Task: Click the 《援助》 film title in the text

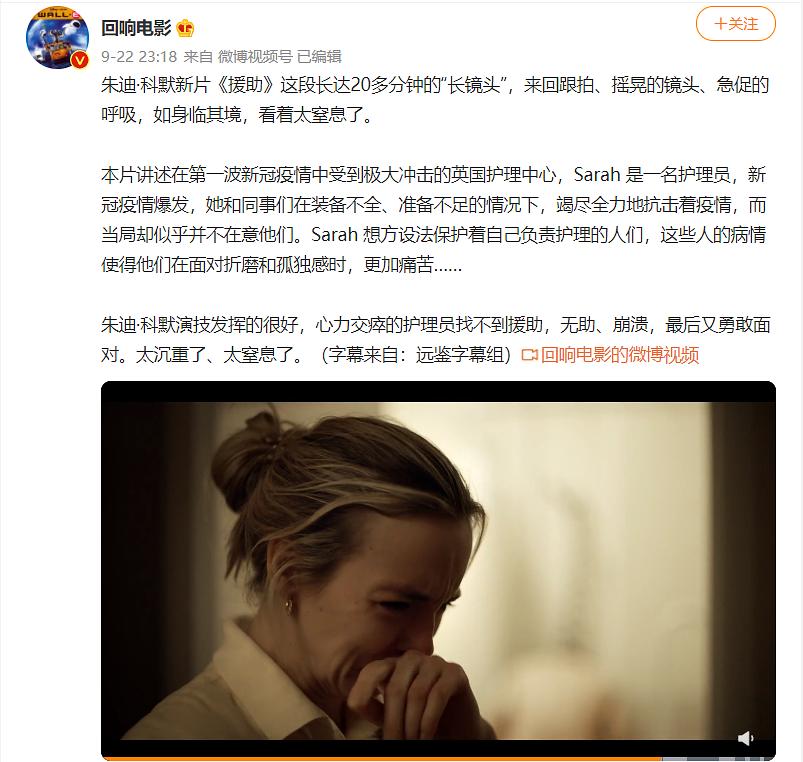Action: coord(245,85)
